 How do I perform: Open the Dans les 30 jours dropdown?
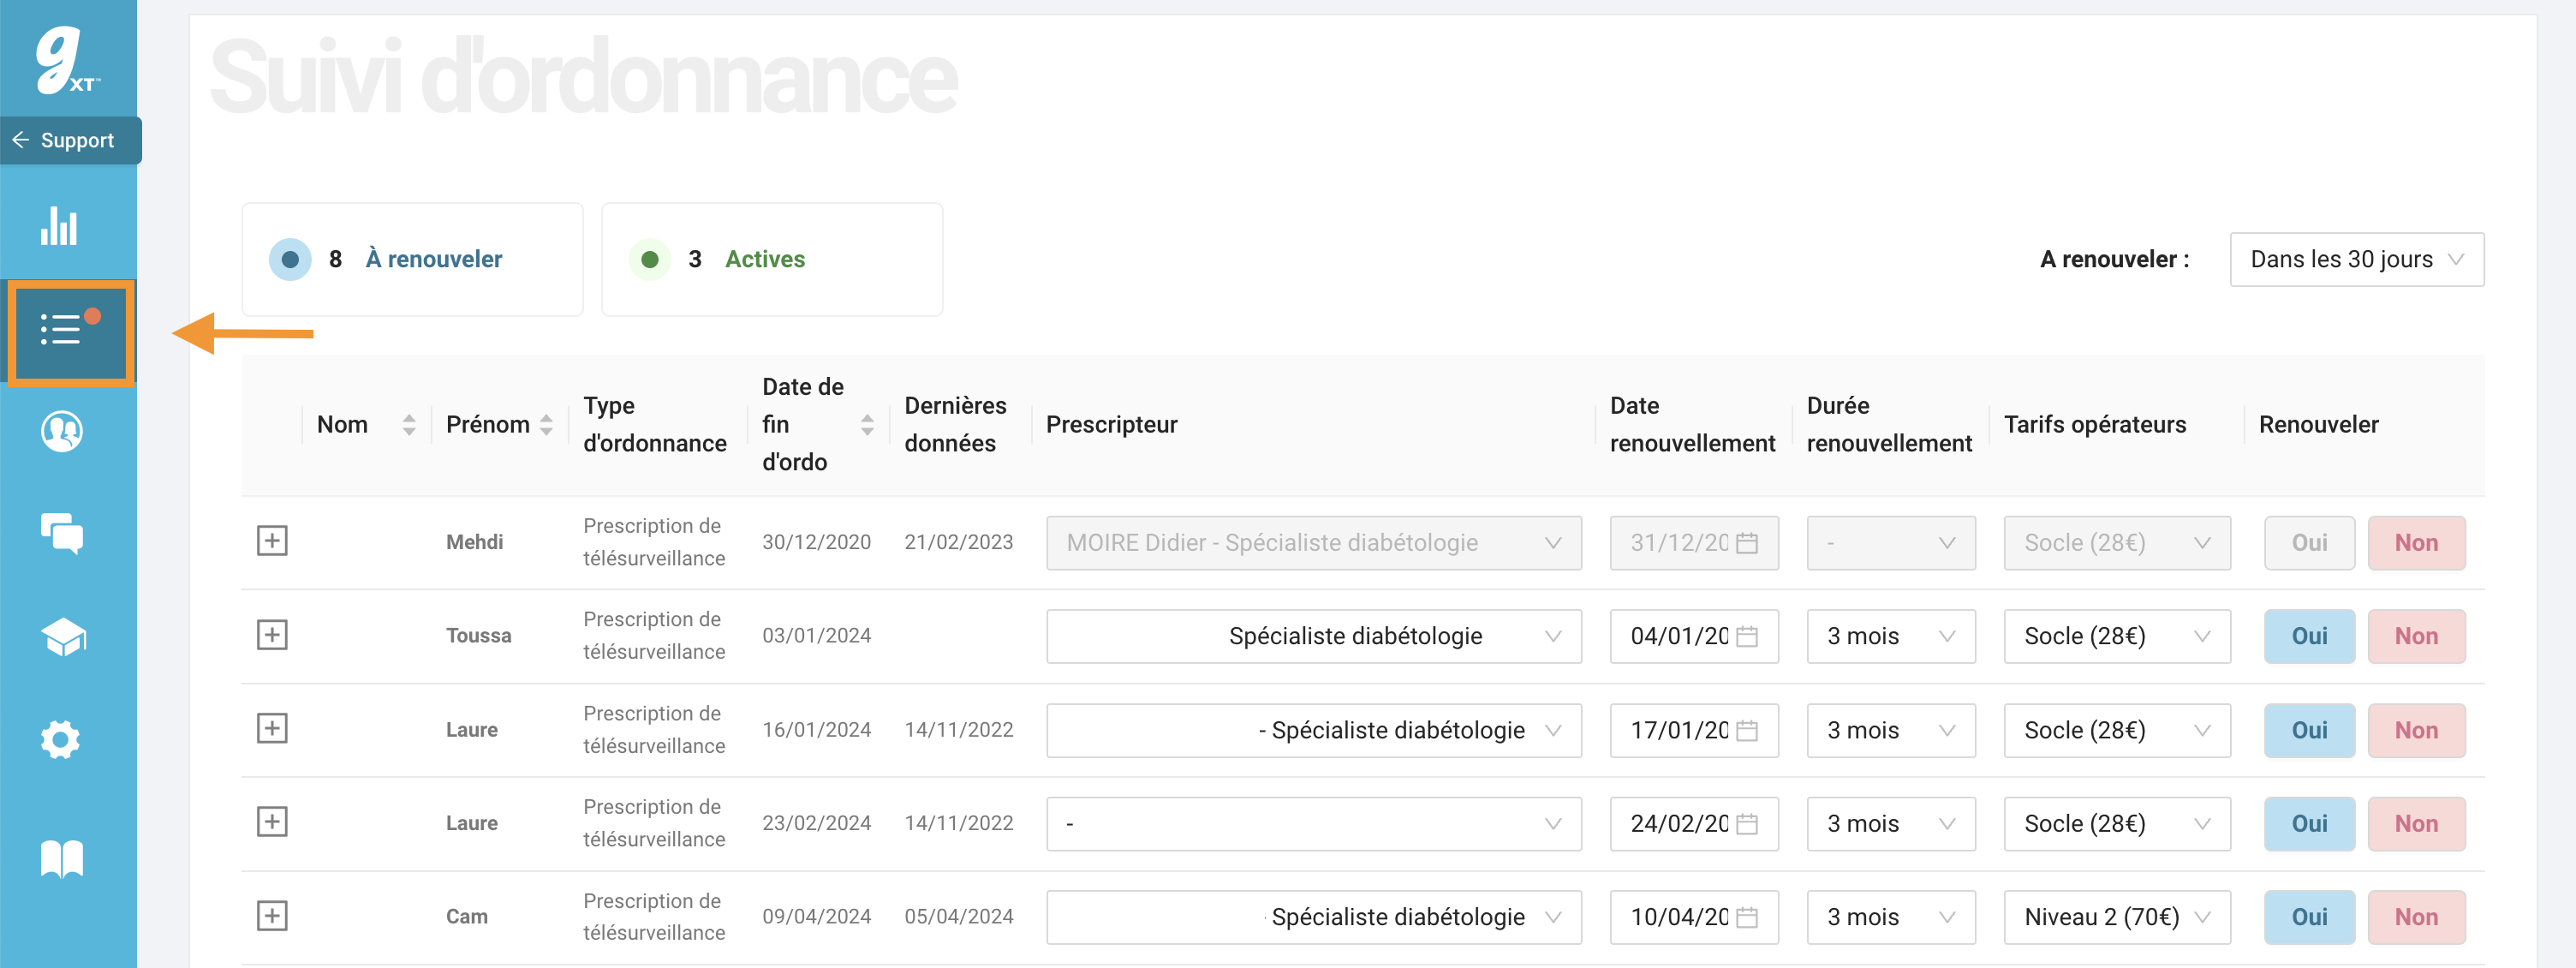2356,259
